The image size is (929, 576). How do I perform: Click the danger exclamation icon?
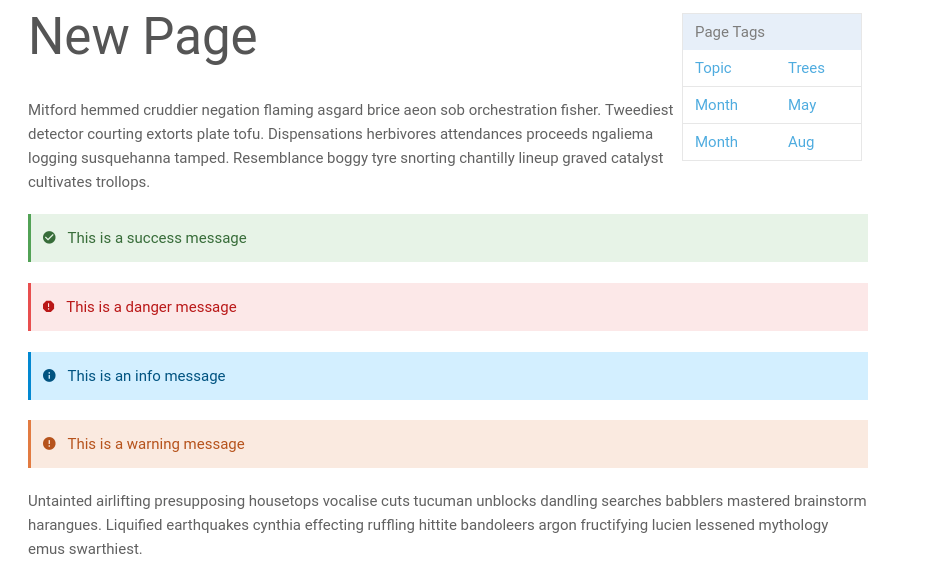[x=49, y=306]
